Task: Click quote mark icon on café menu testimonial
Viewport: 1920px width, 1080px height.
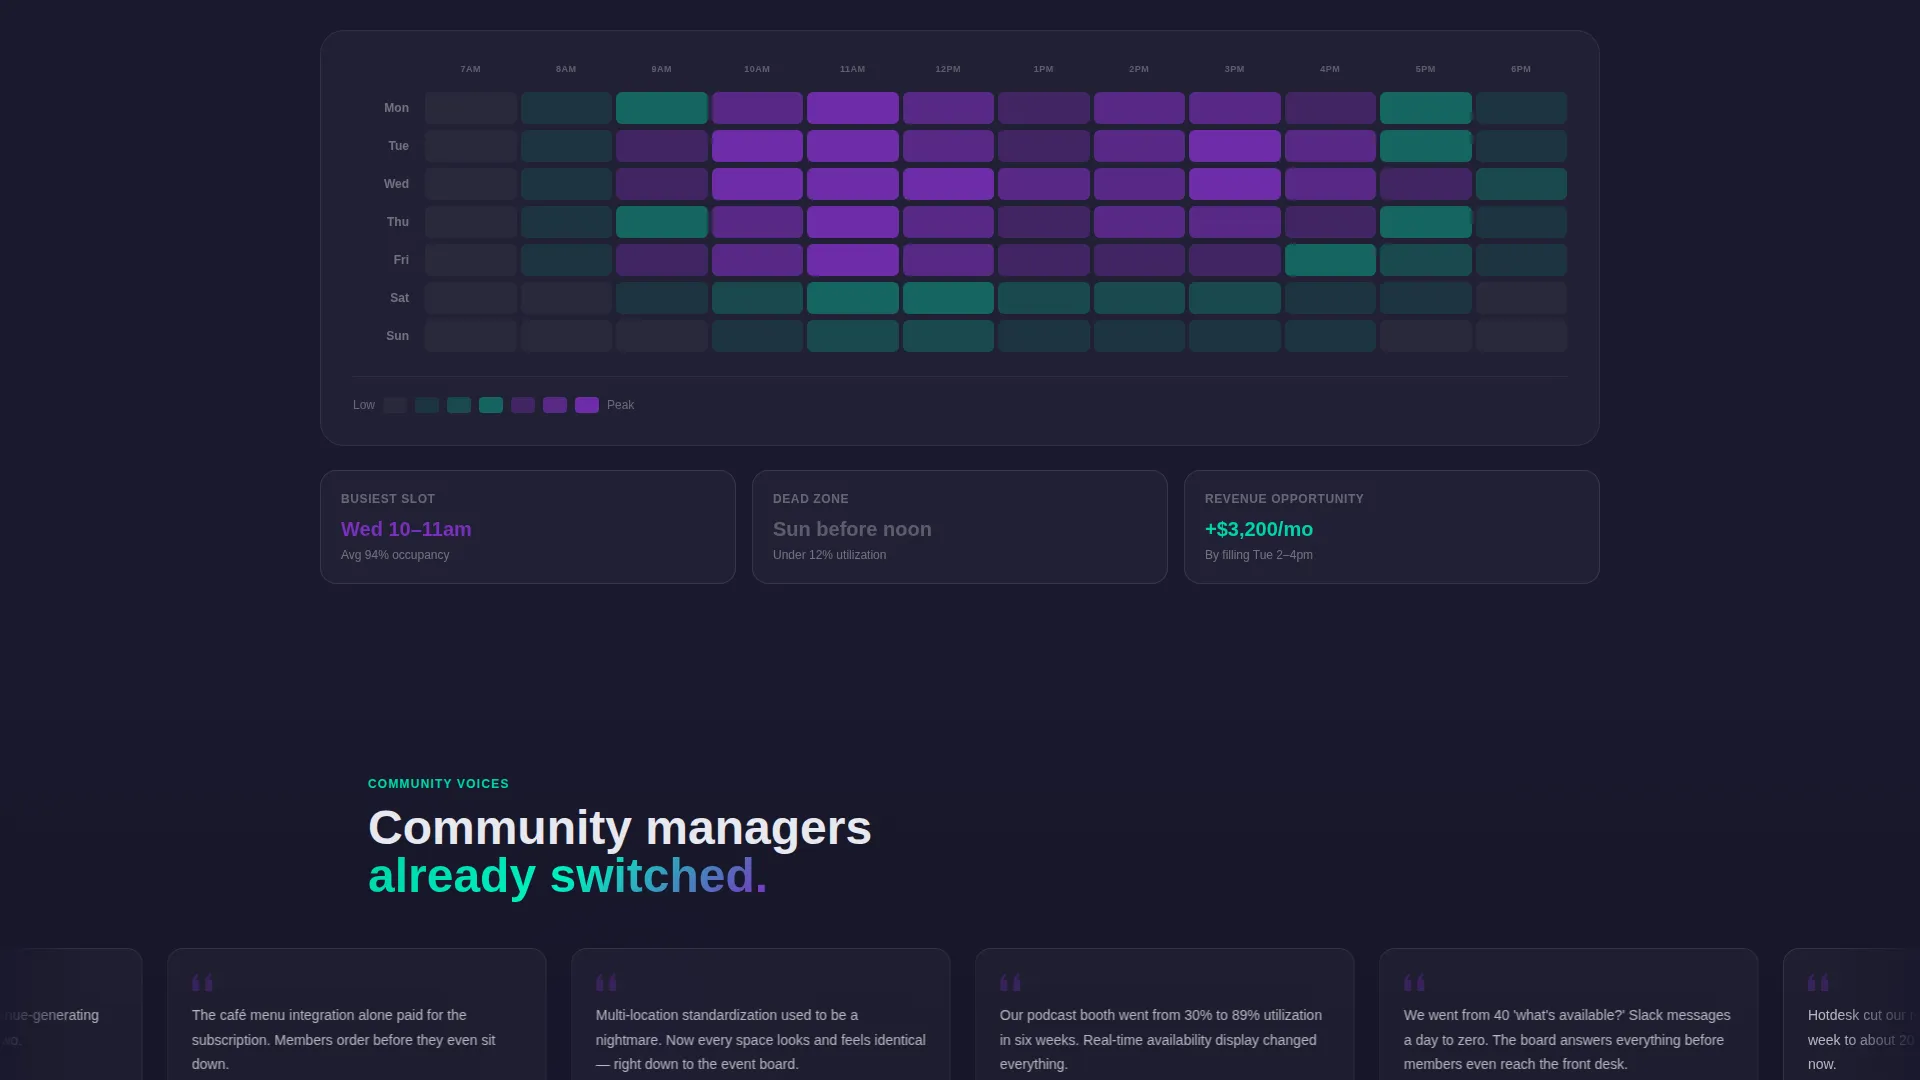Action: 202,983
